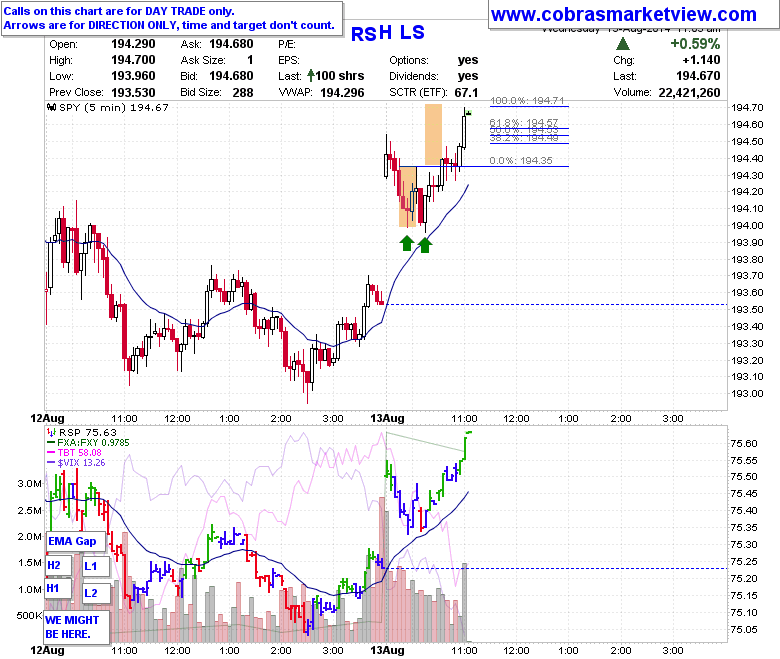This screenshot has height=659, width=780.
Task: Click the DAY TRADE only notice box
Action: pyautogui.click(x=172, y=18)
